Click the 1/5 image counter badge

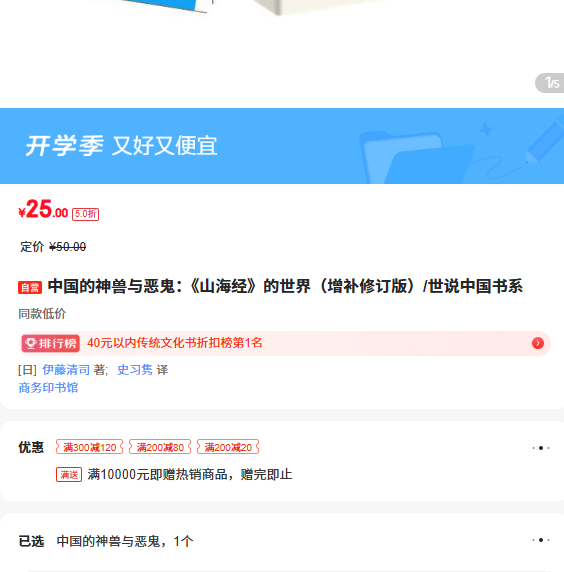click(550, 83)
